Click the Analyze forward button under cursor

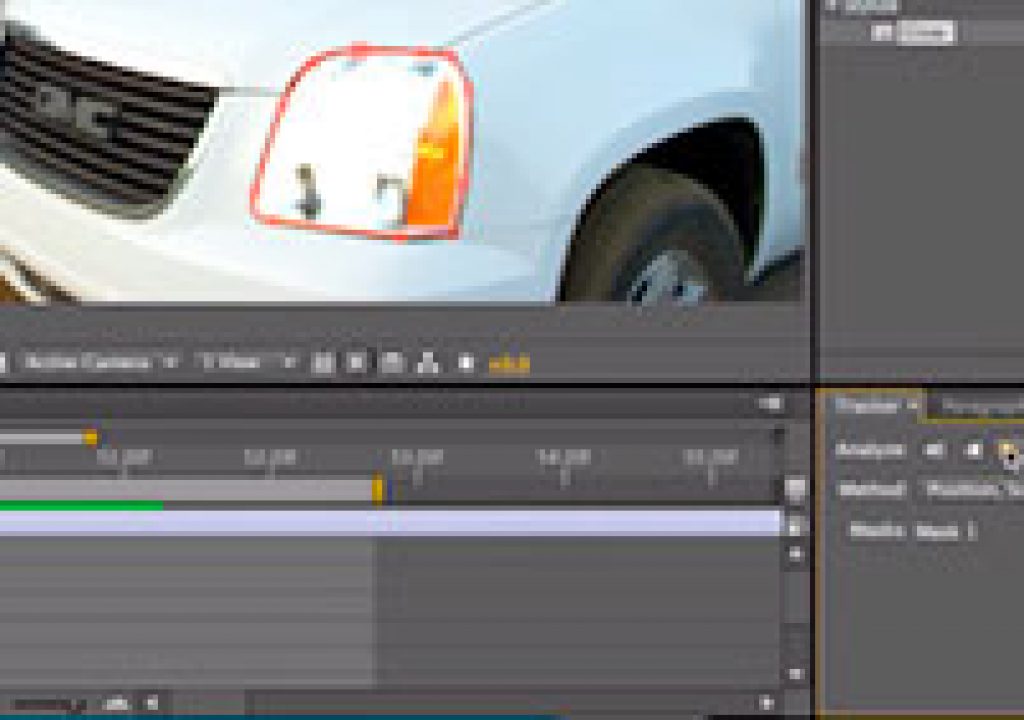pos(1008,450)
